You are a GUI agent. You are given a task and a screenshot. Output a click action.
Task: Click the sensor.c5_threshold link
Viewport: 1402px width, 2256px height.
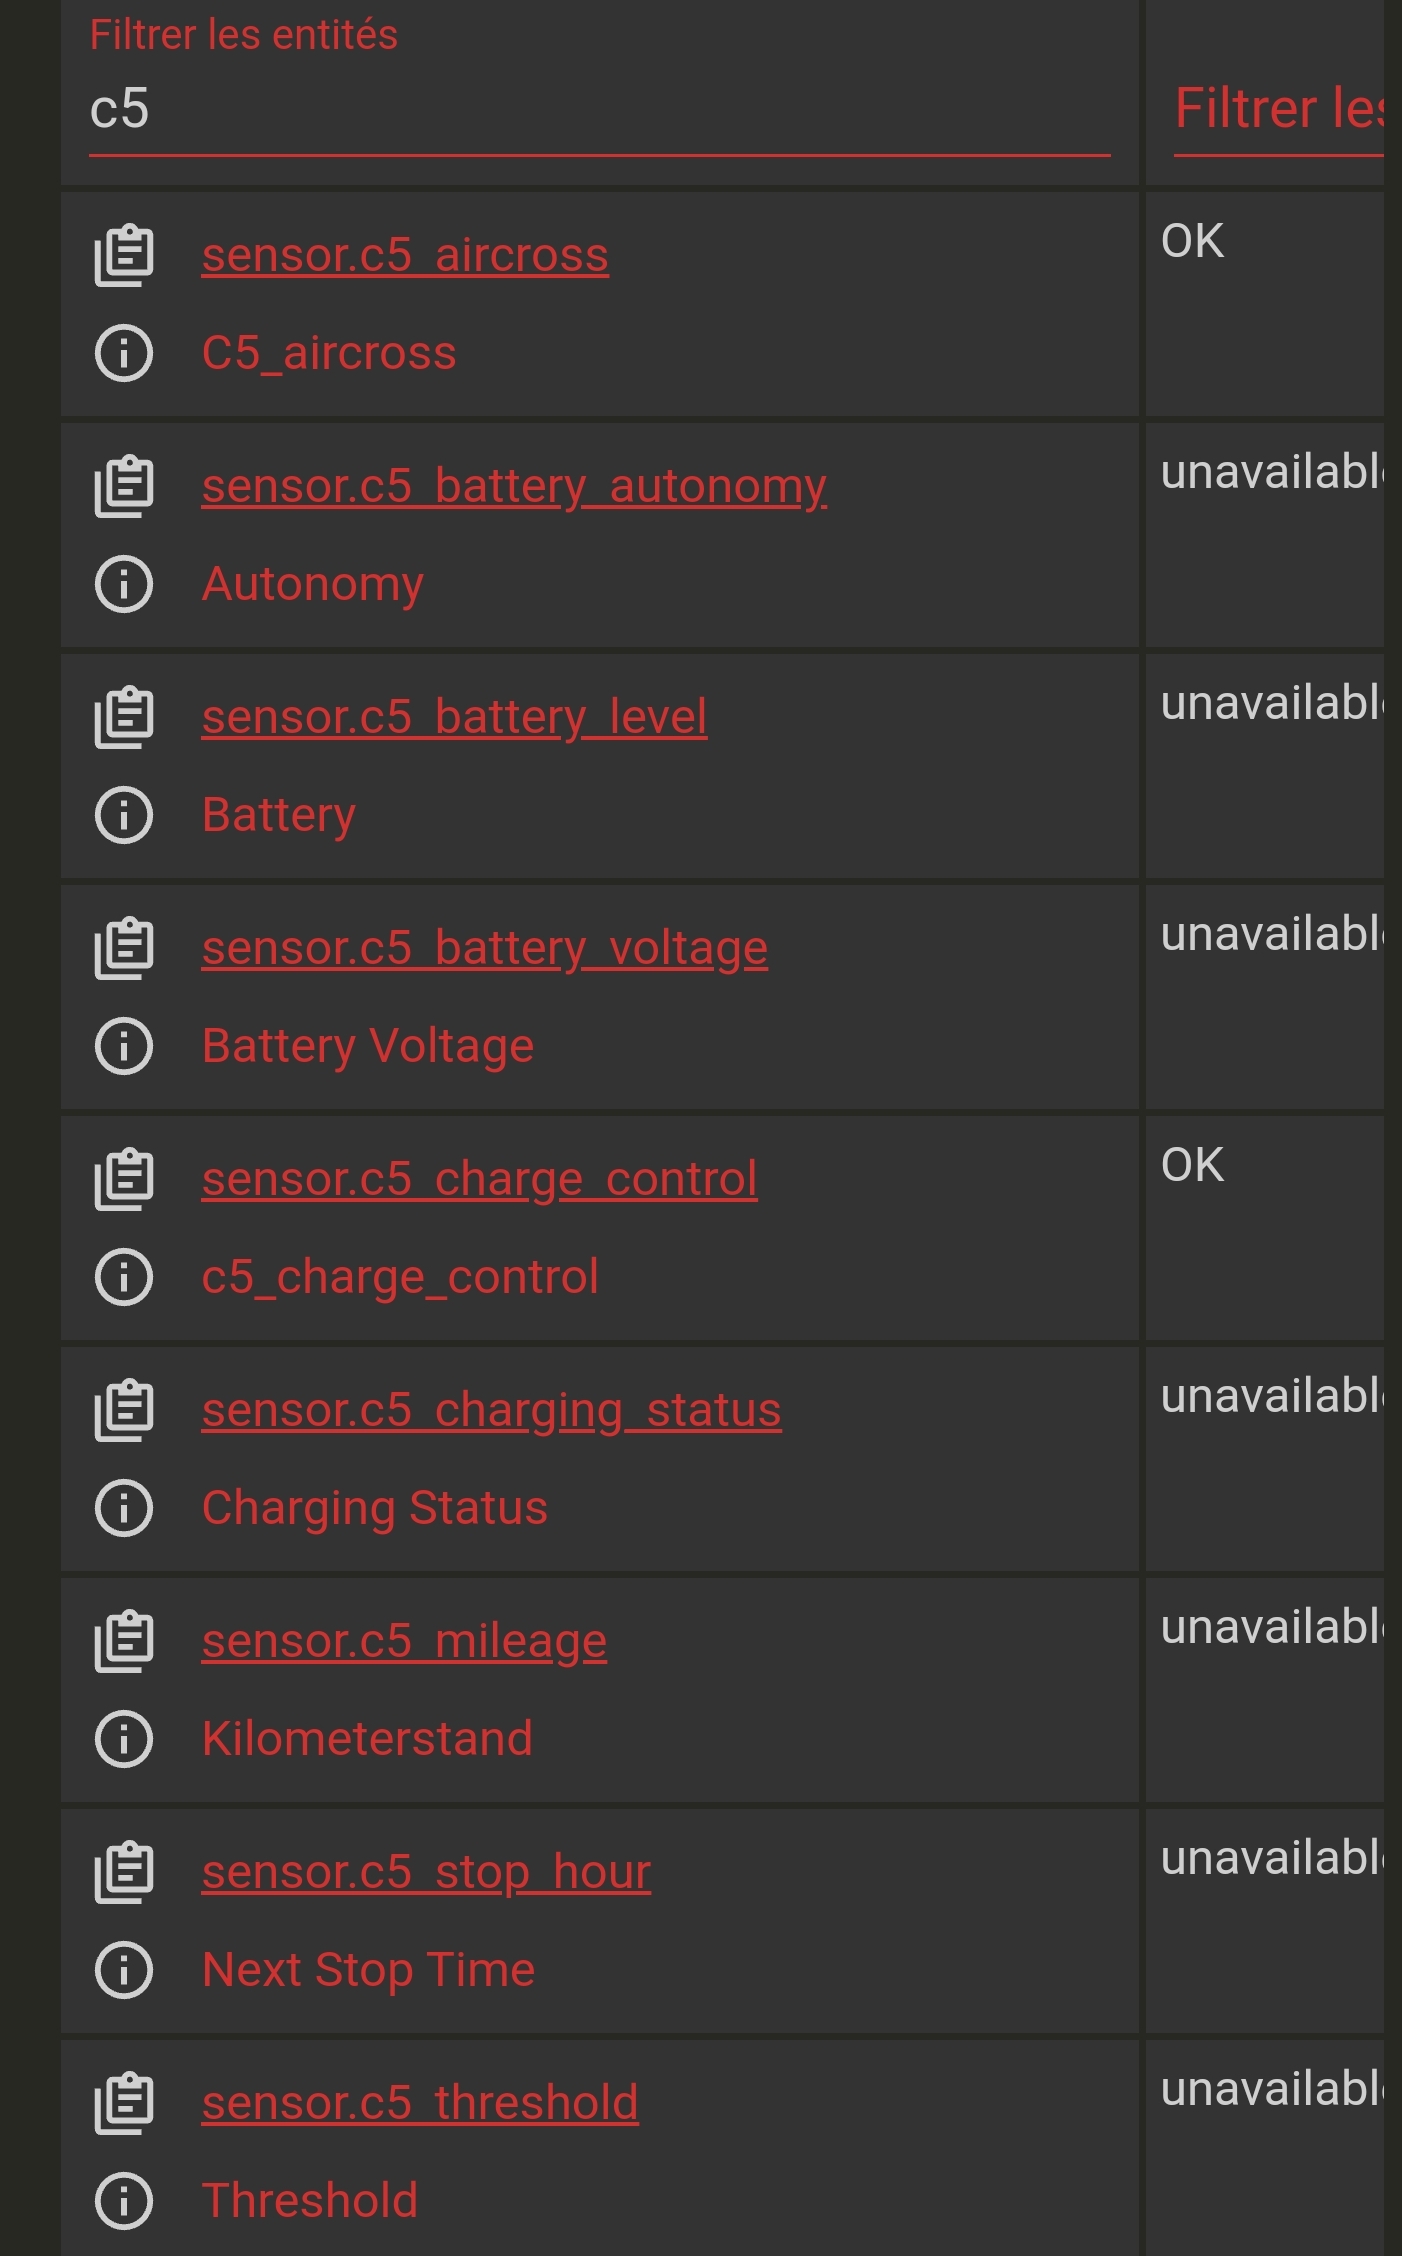click(x=420, y=2103)
